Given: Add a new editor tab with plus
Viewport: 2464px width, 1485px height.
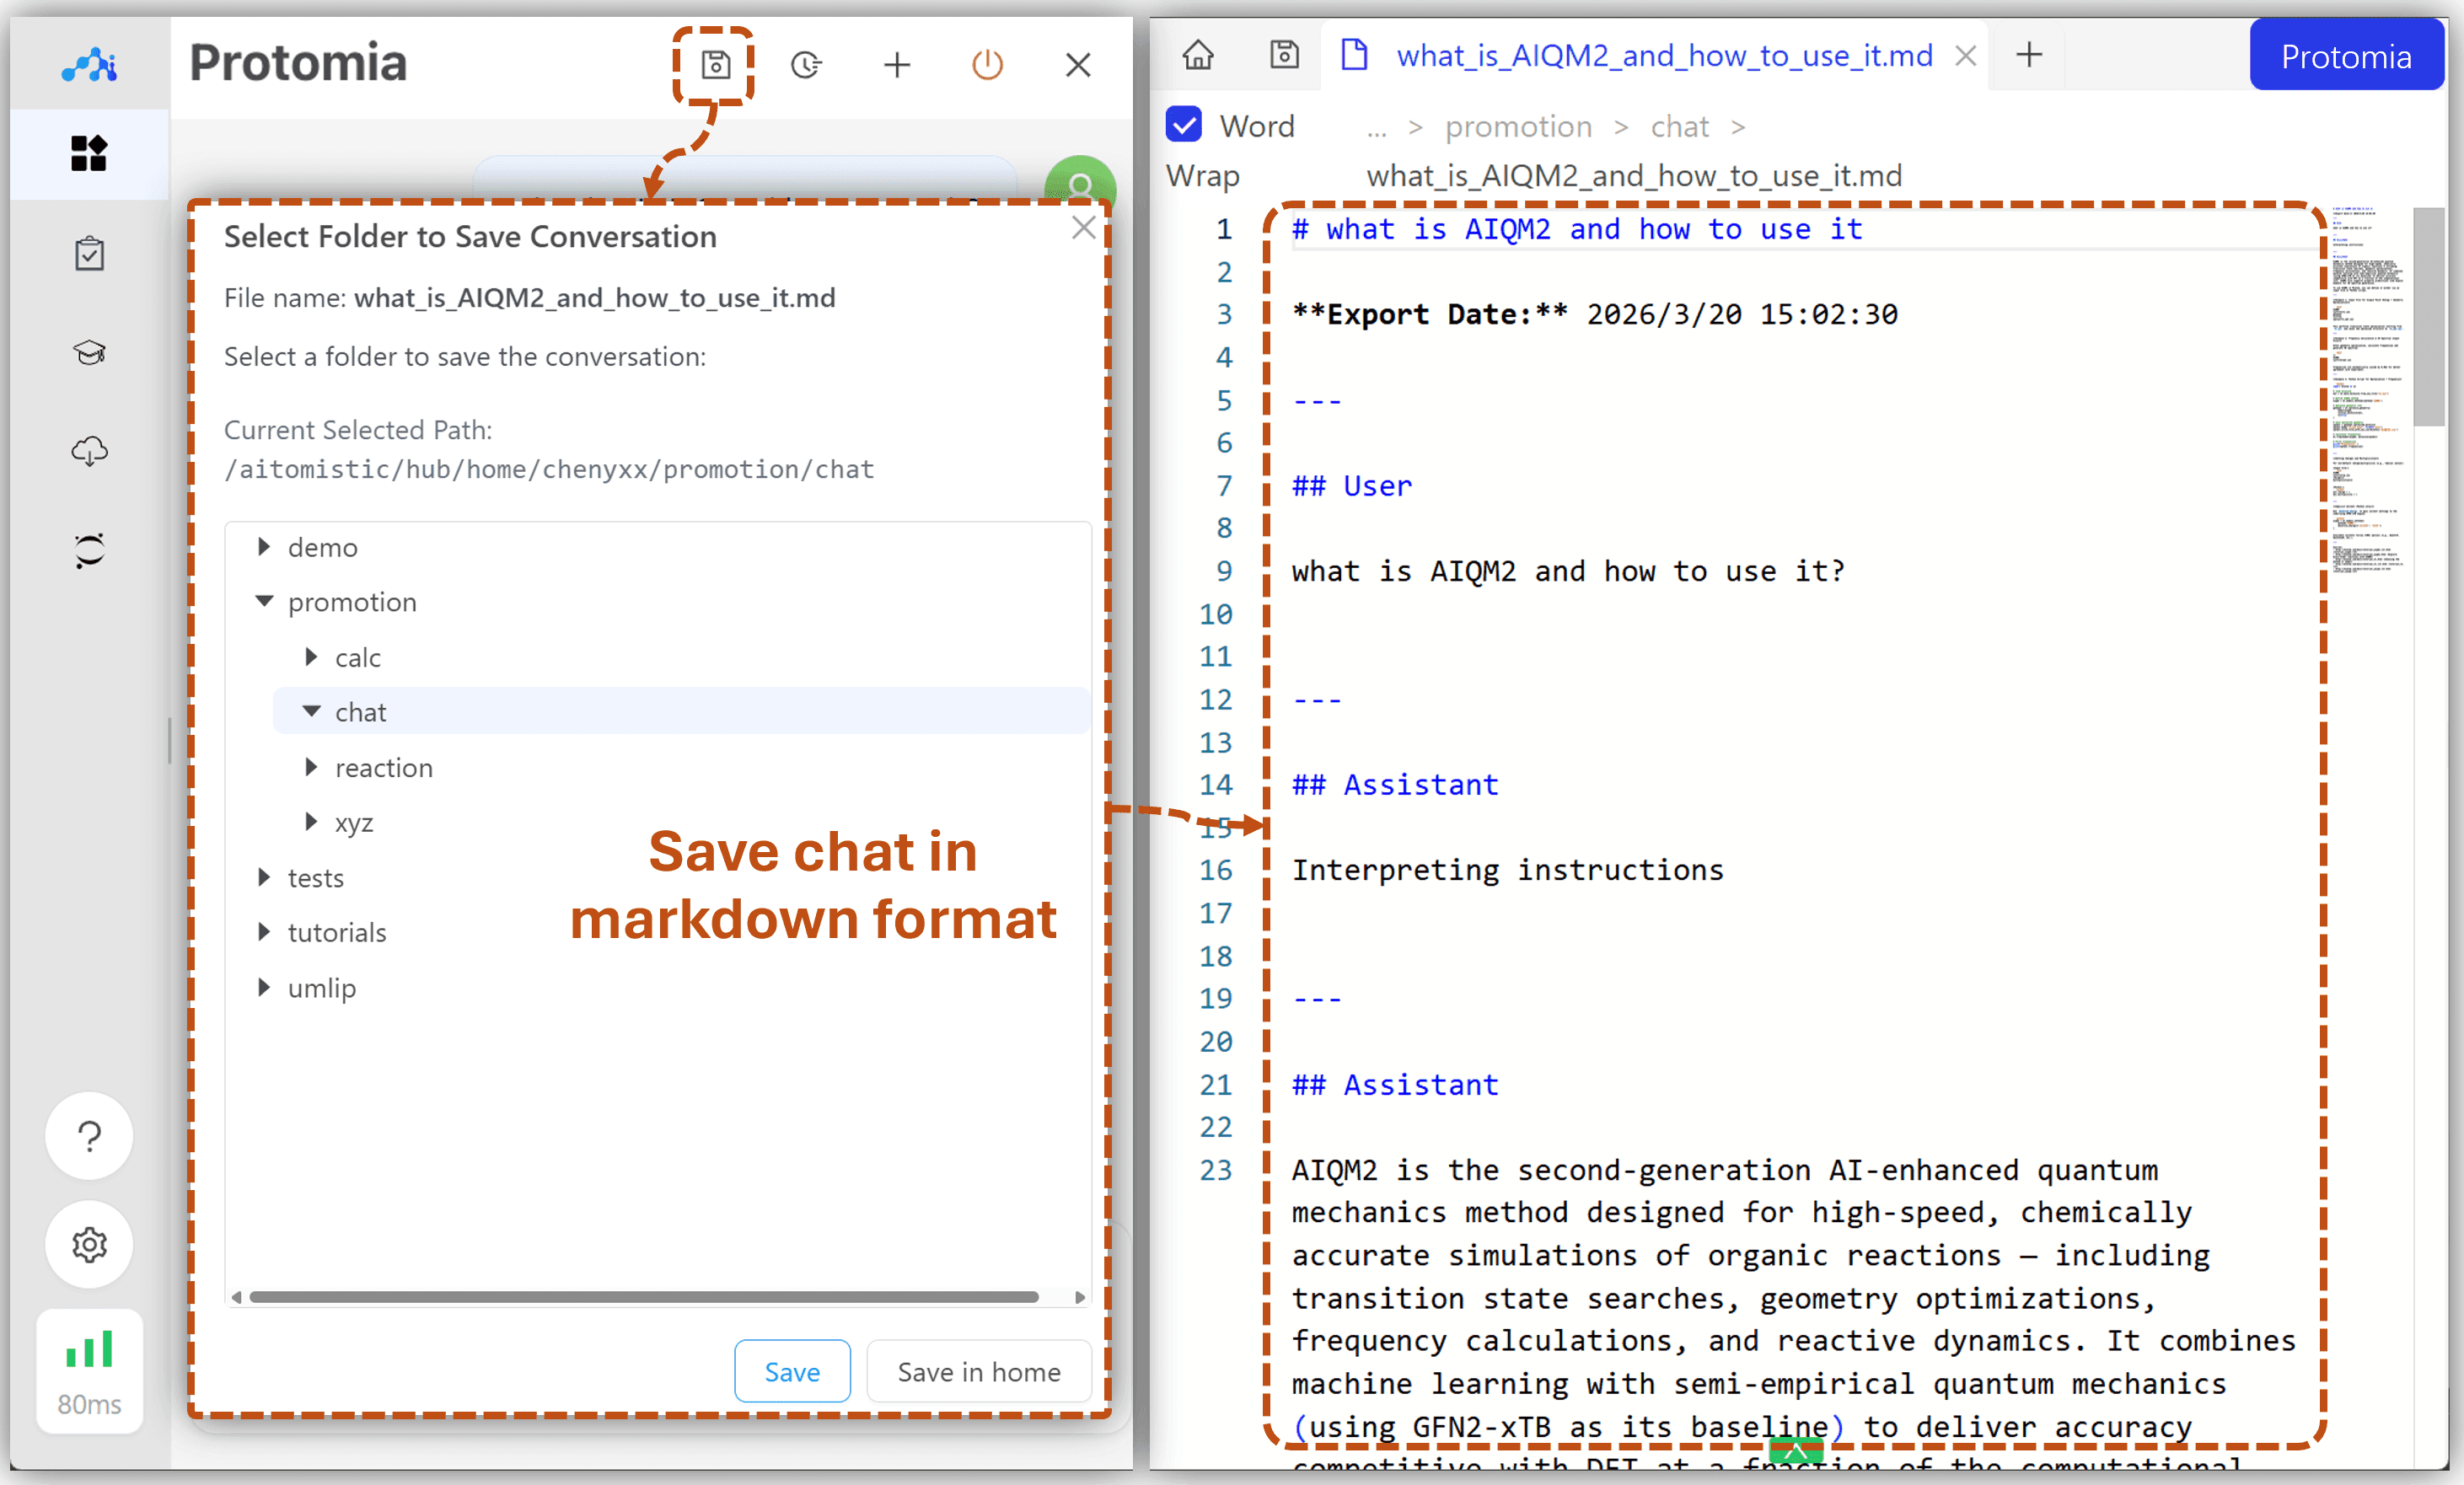Looking at the screenshot, I should [2029, 54].
